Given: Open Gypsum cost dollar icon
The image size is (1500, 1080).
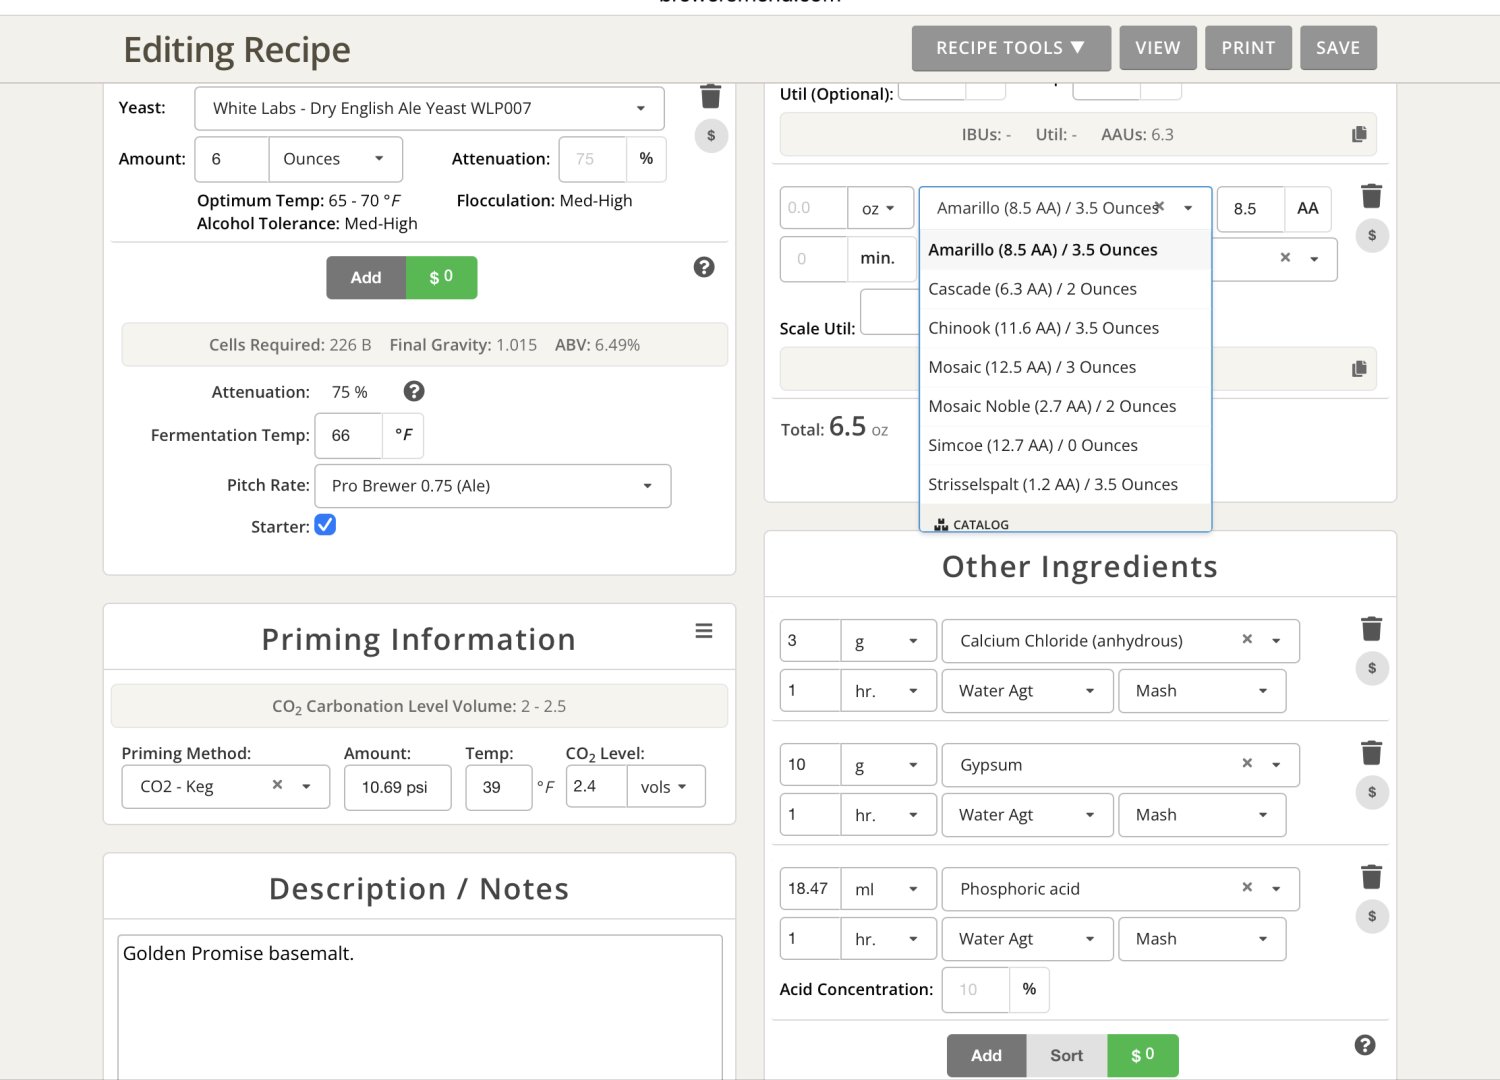Looking at the screenshot, I should click(x=1371, y=792).
